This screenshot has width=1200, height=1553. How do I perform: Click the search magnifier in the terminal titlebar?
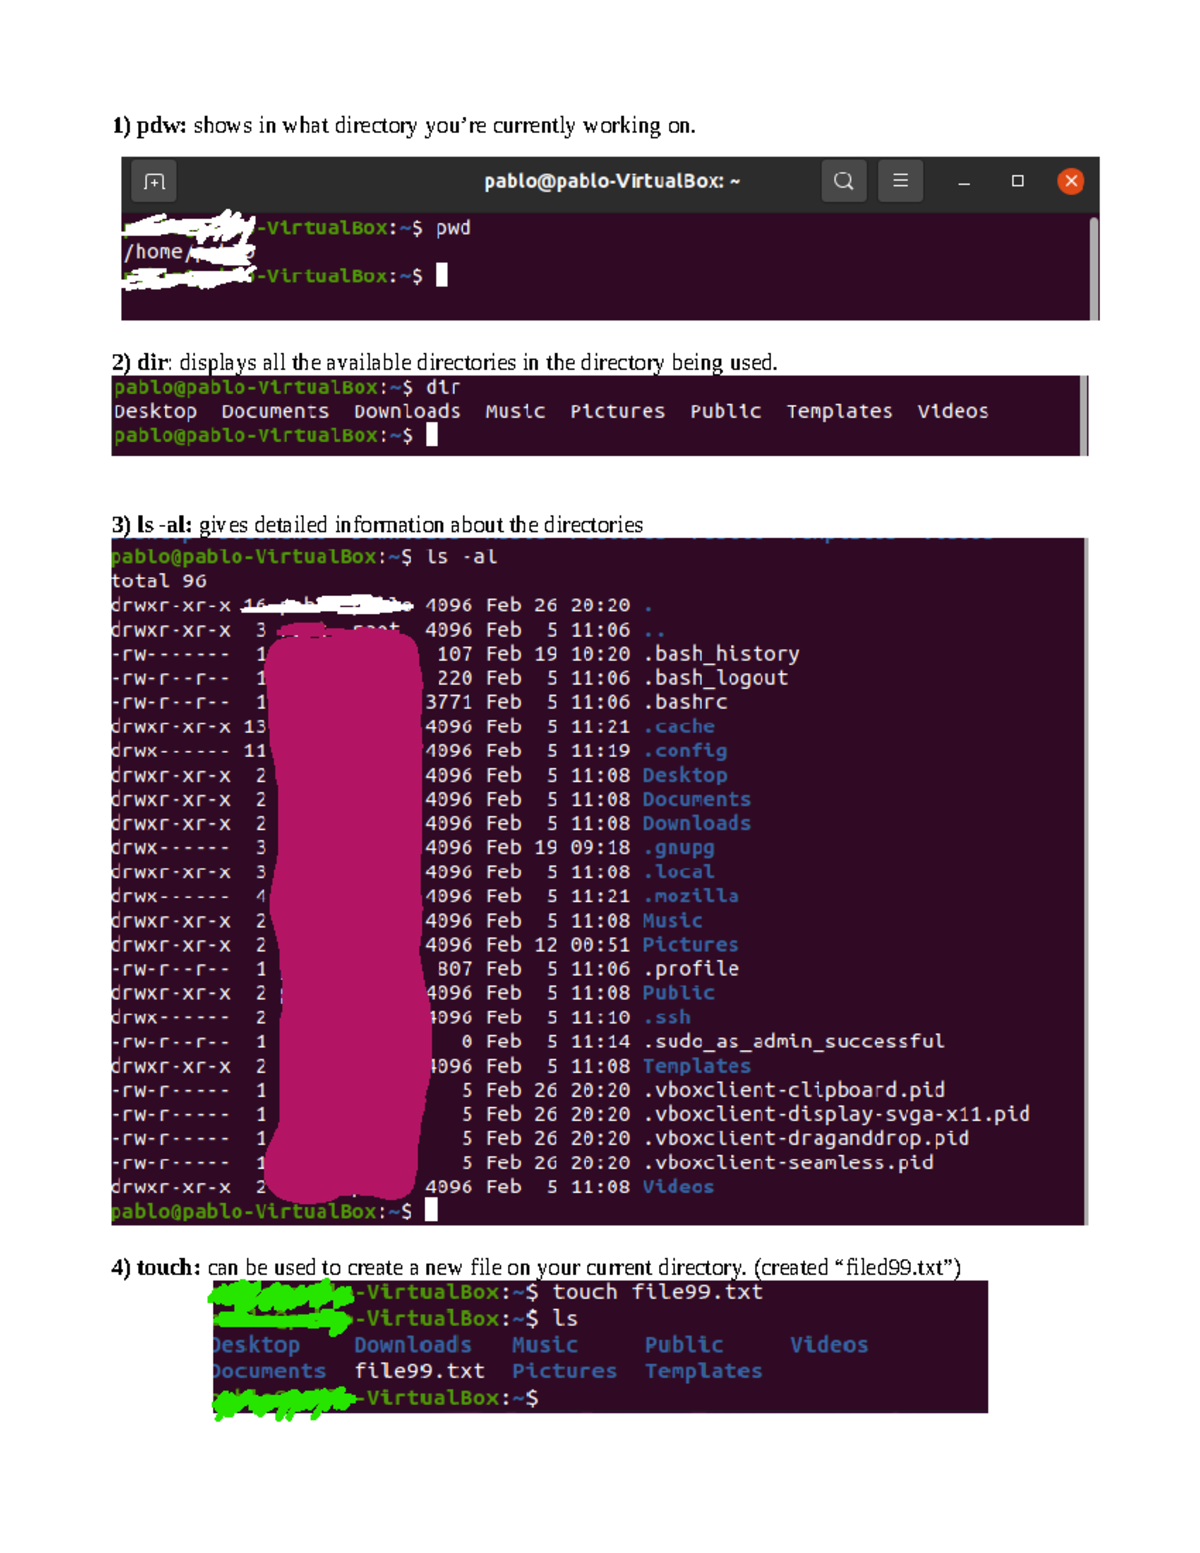(843, 181)
